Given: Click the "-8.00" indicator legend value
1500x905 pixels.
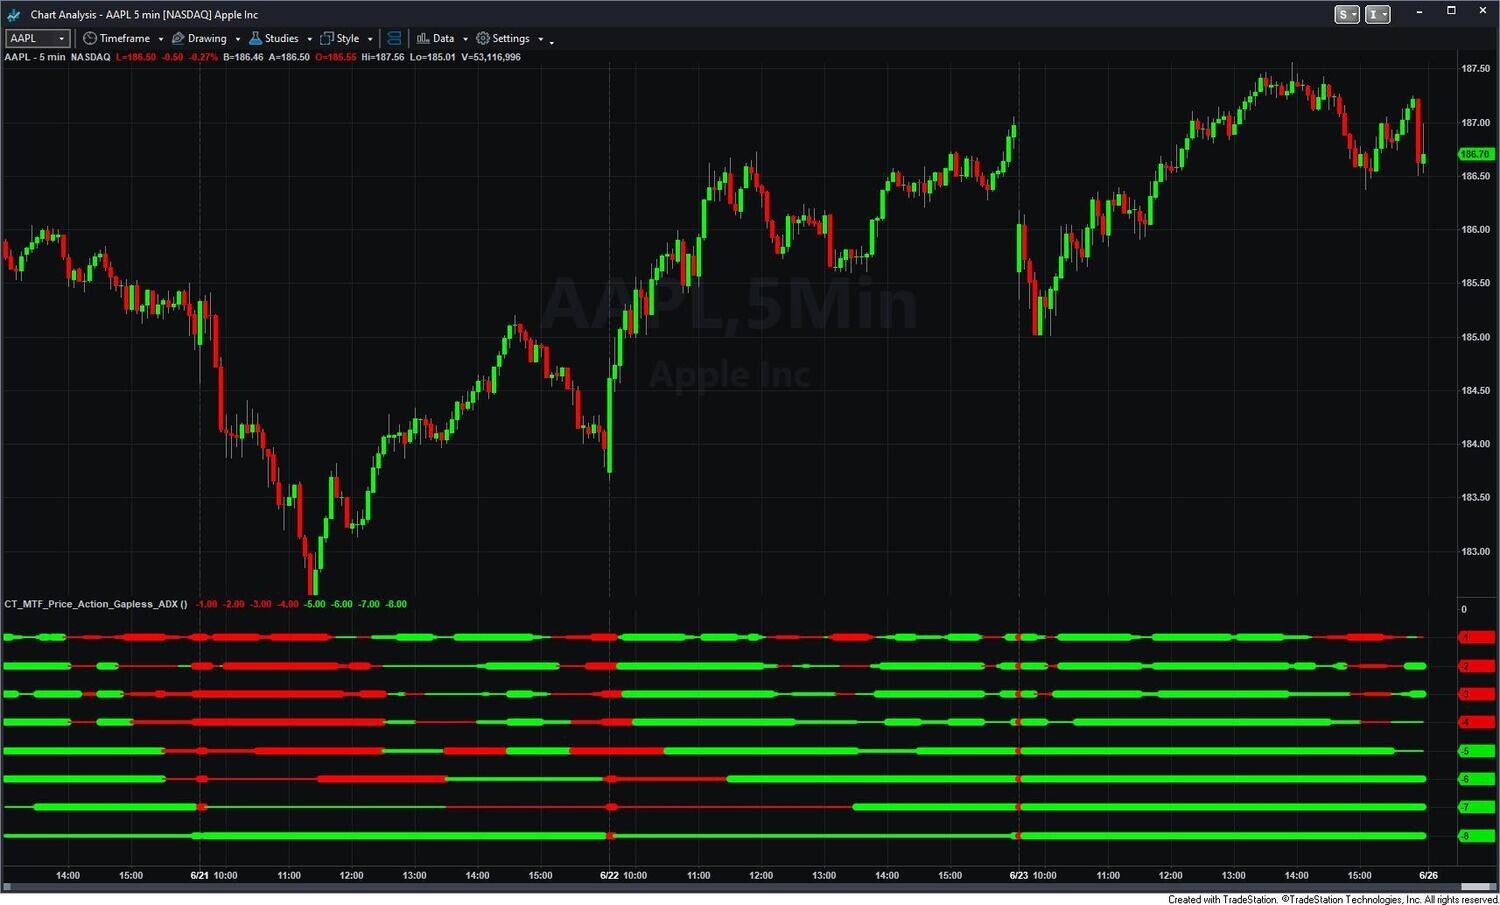Looking at the screenshot, I should [x=396, y=604].
